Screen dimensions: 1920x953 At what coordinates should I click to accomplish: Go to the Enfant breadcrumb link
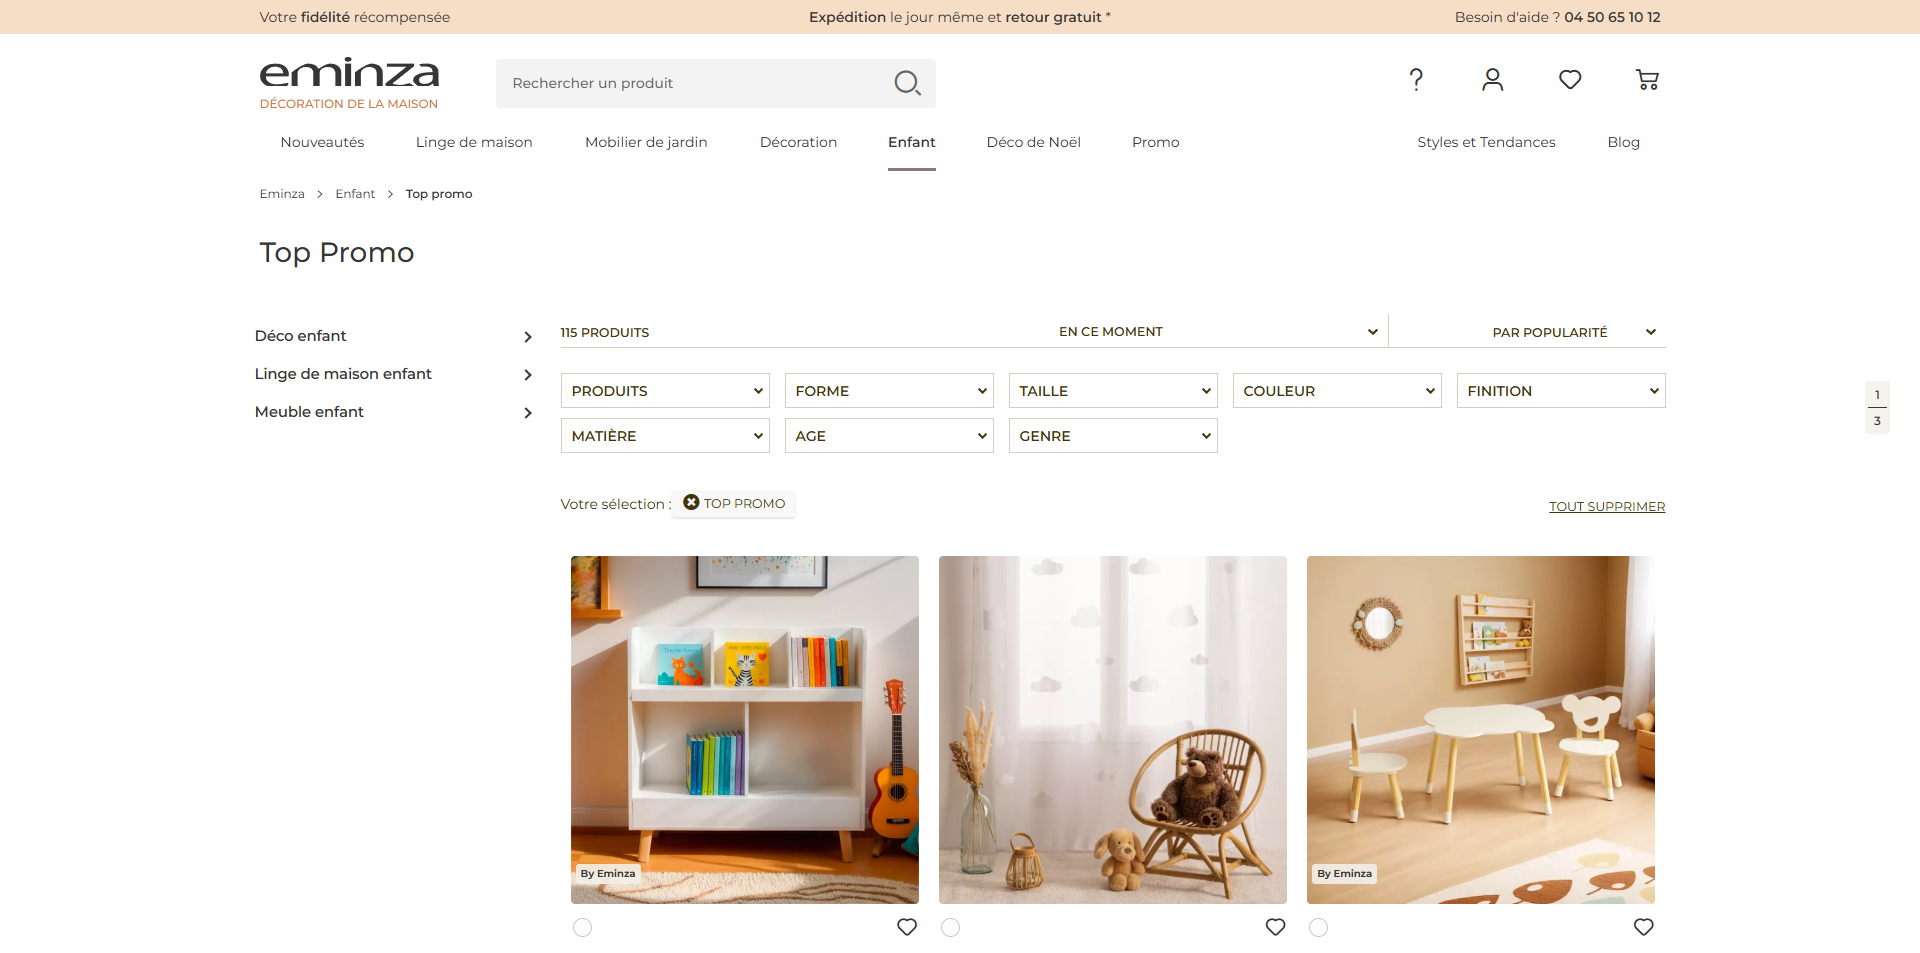click(x=355, y=194)
